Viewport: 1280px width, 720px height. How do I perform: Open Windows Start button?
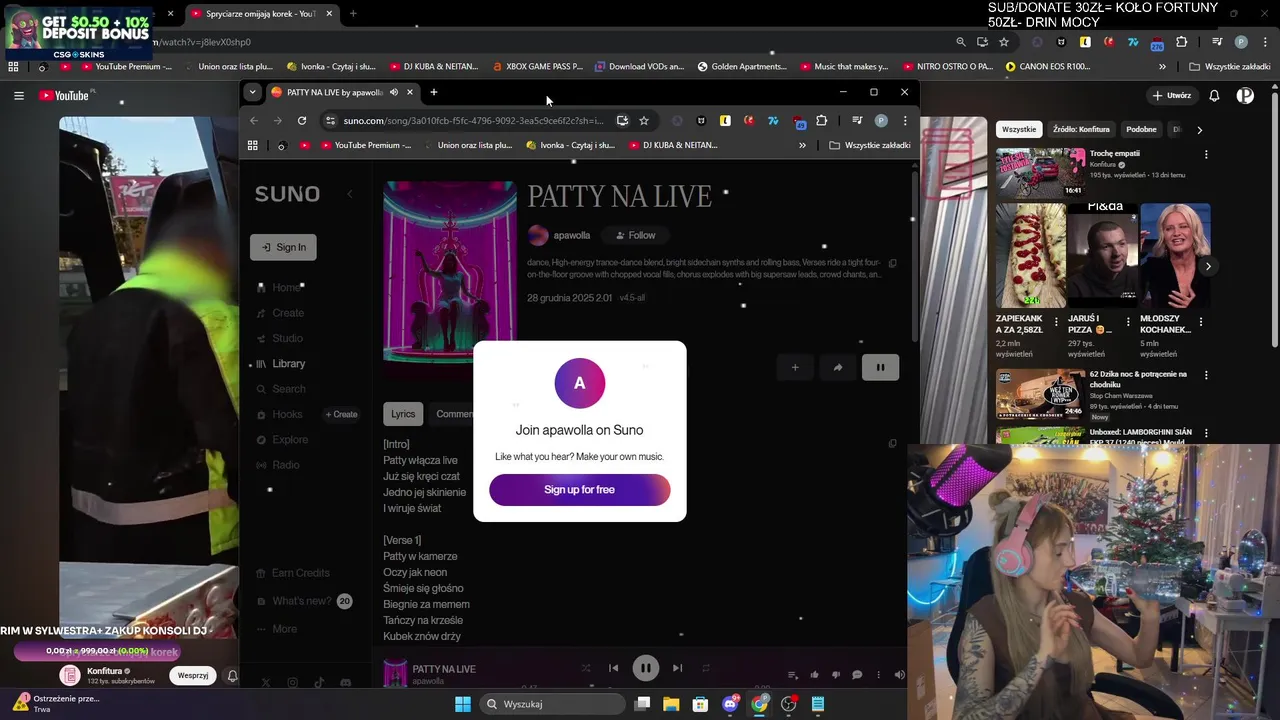pyautogui.click(x=463, y=704)
